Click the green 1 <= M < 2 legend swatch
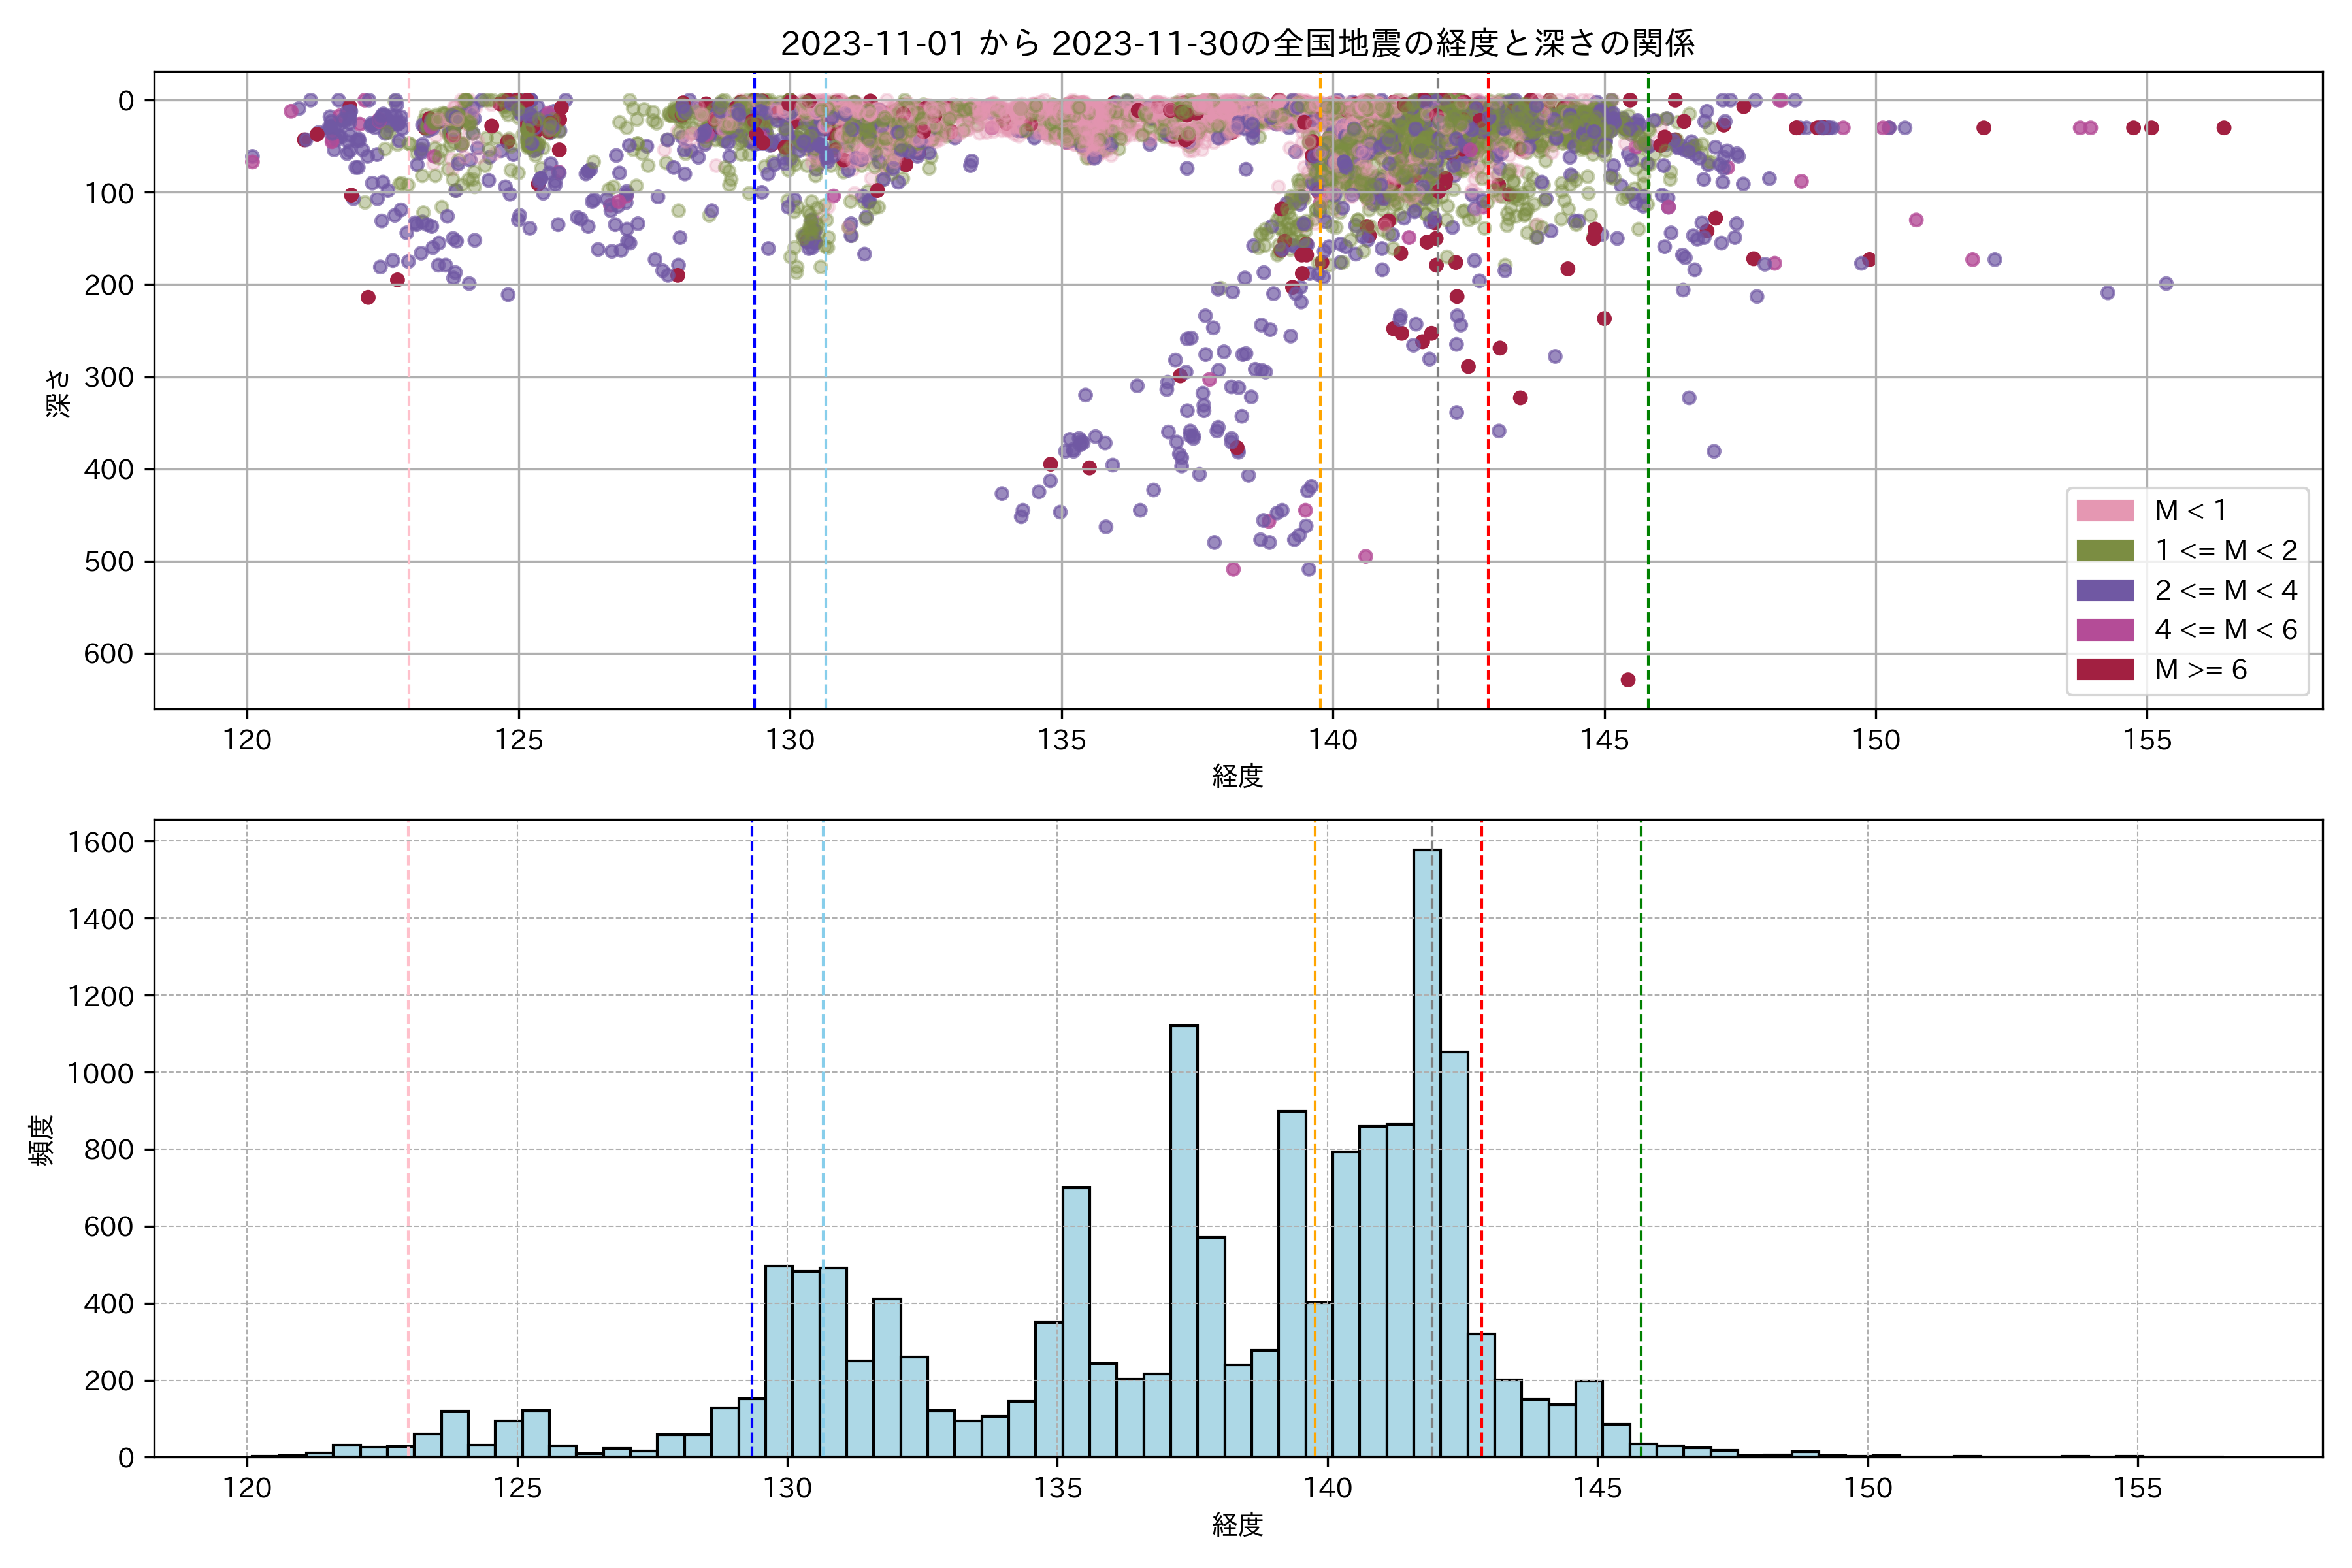 coord(2104,550)
